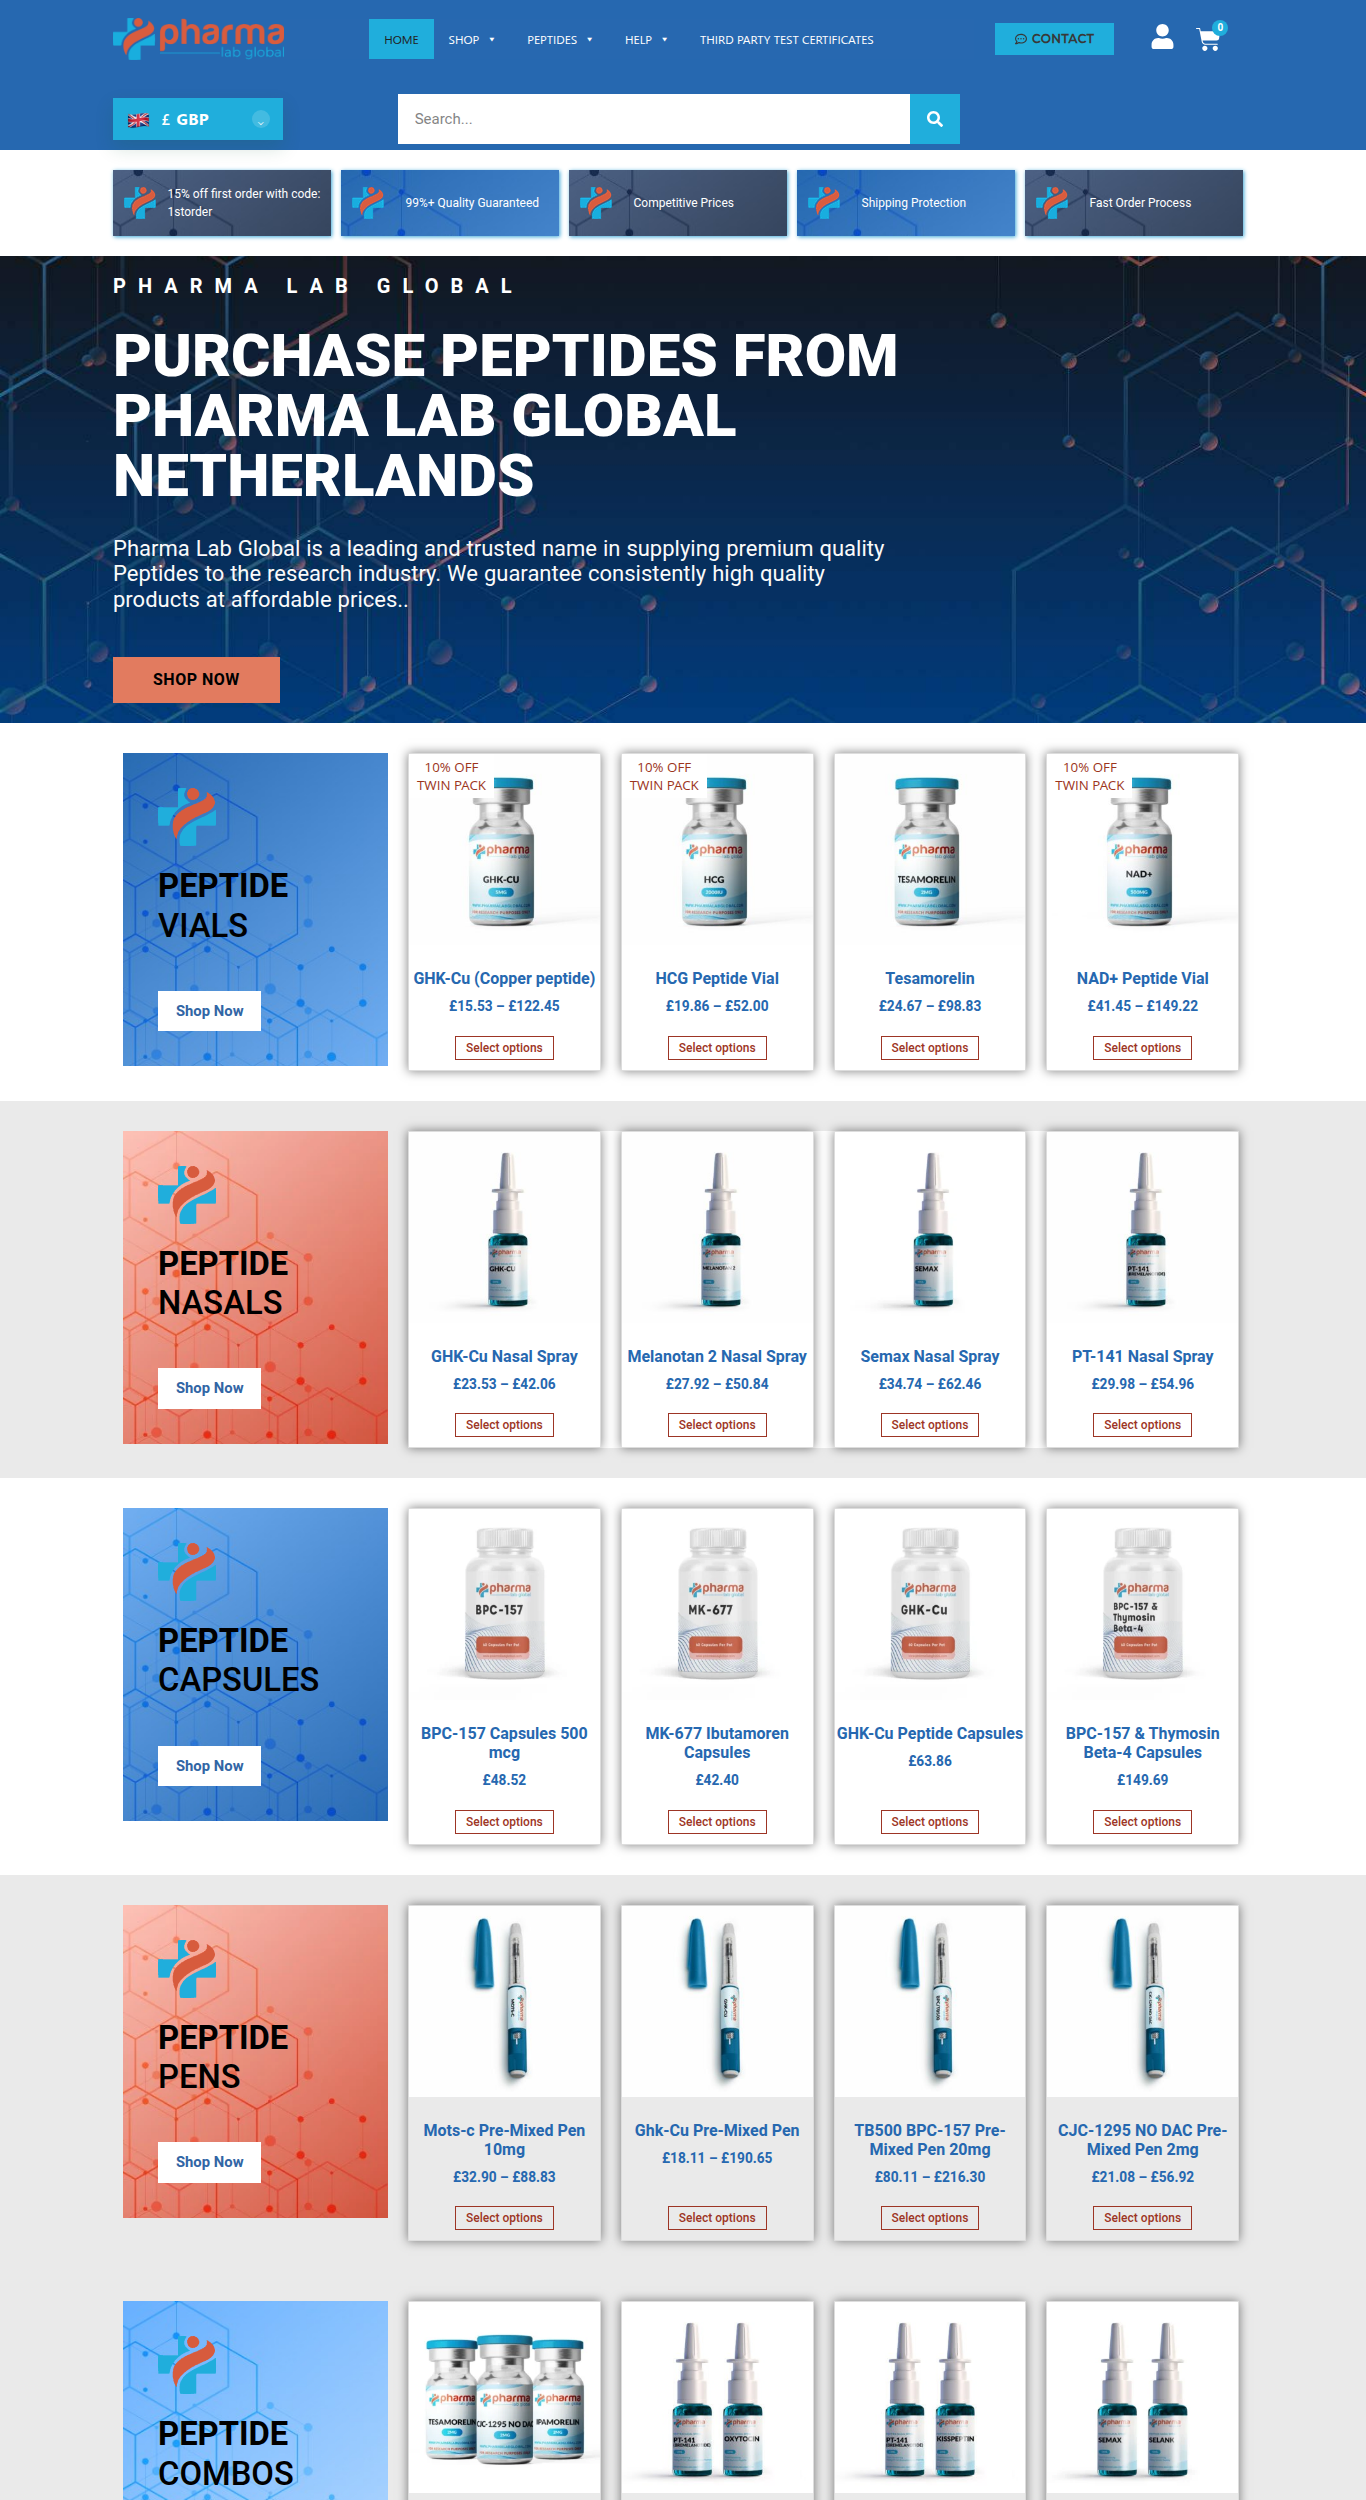Open the NAD+ vial product image

coord(1142,850)
